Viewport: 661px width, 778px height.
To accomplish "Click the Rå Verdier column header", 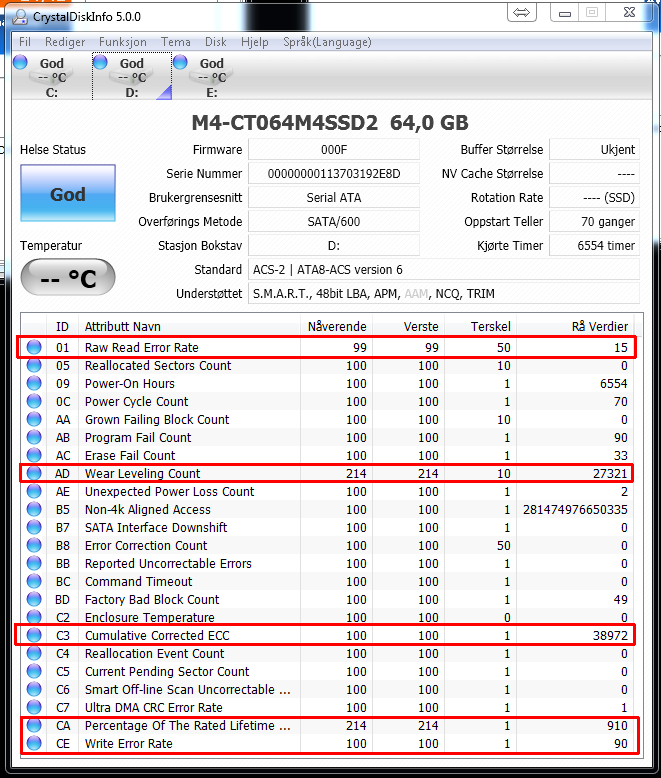I will [576, 326].
